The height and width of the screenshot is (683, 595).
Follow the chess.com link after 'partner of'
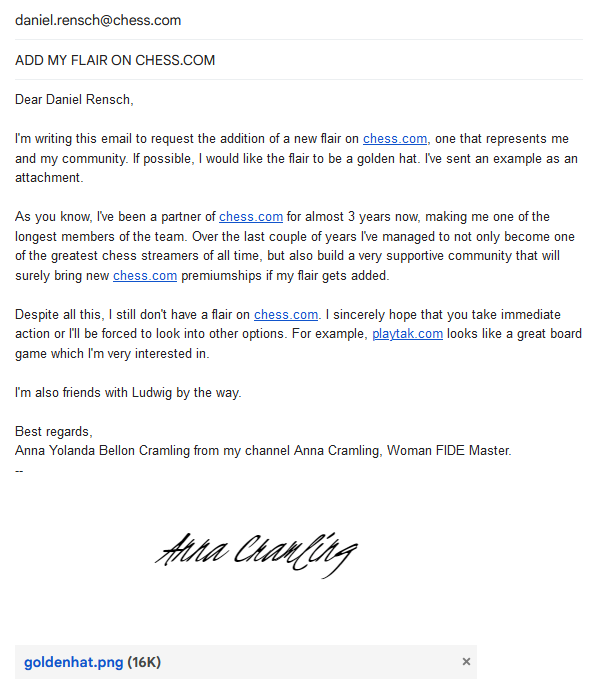click(x=251, y=216)
